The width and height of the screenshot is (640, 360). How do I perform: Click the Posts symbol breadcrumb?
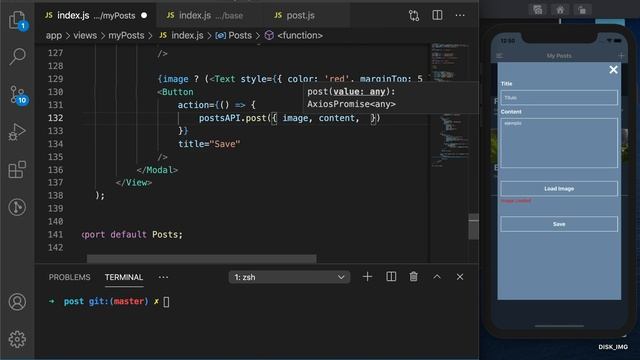click(234, 36)
